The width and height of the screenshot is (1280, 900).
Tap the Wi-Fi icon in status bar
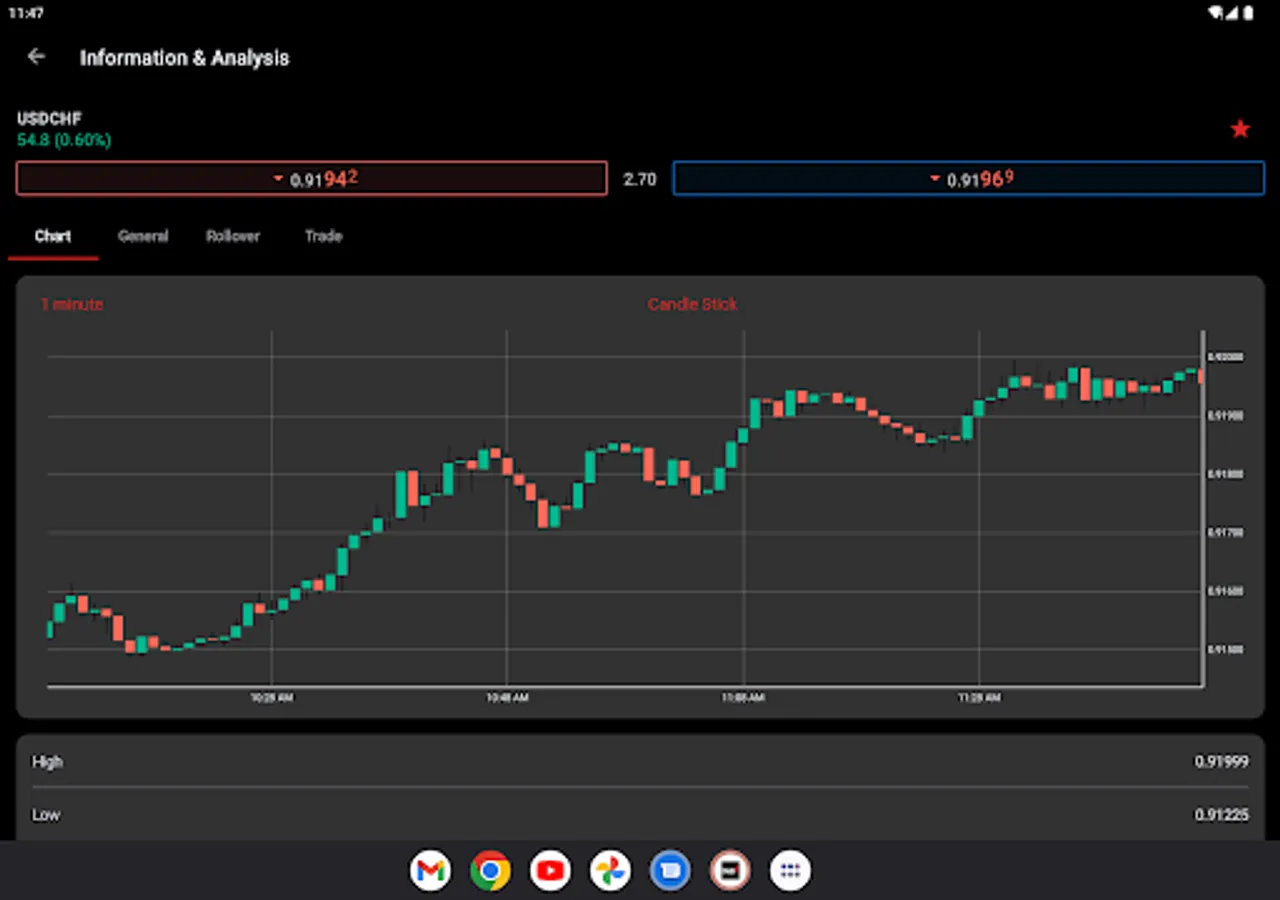coord(1217,13)
